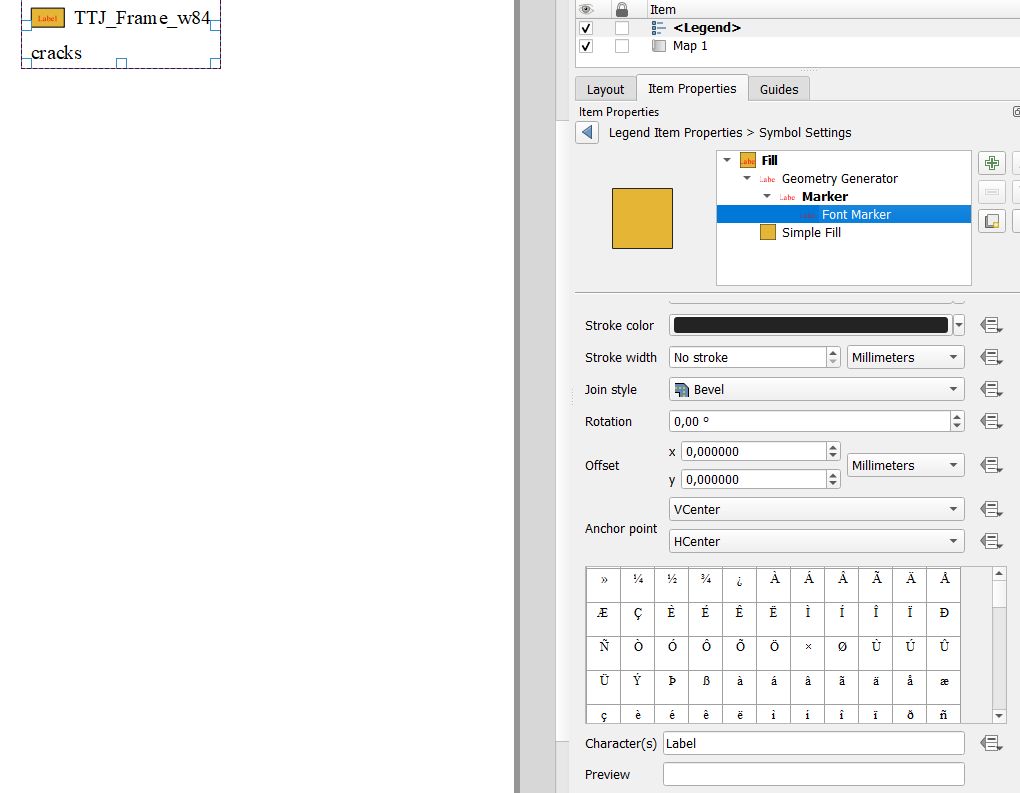1020x793 pixels.
Task: Click the Stroke width value field
Action: [748, 357]
